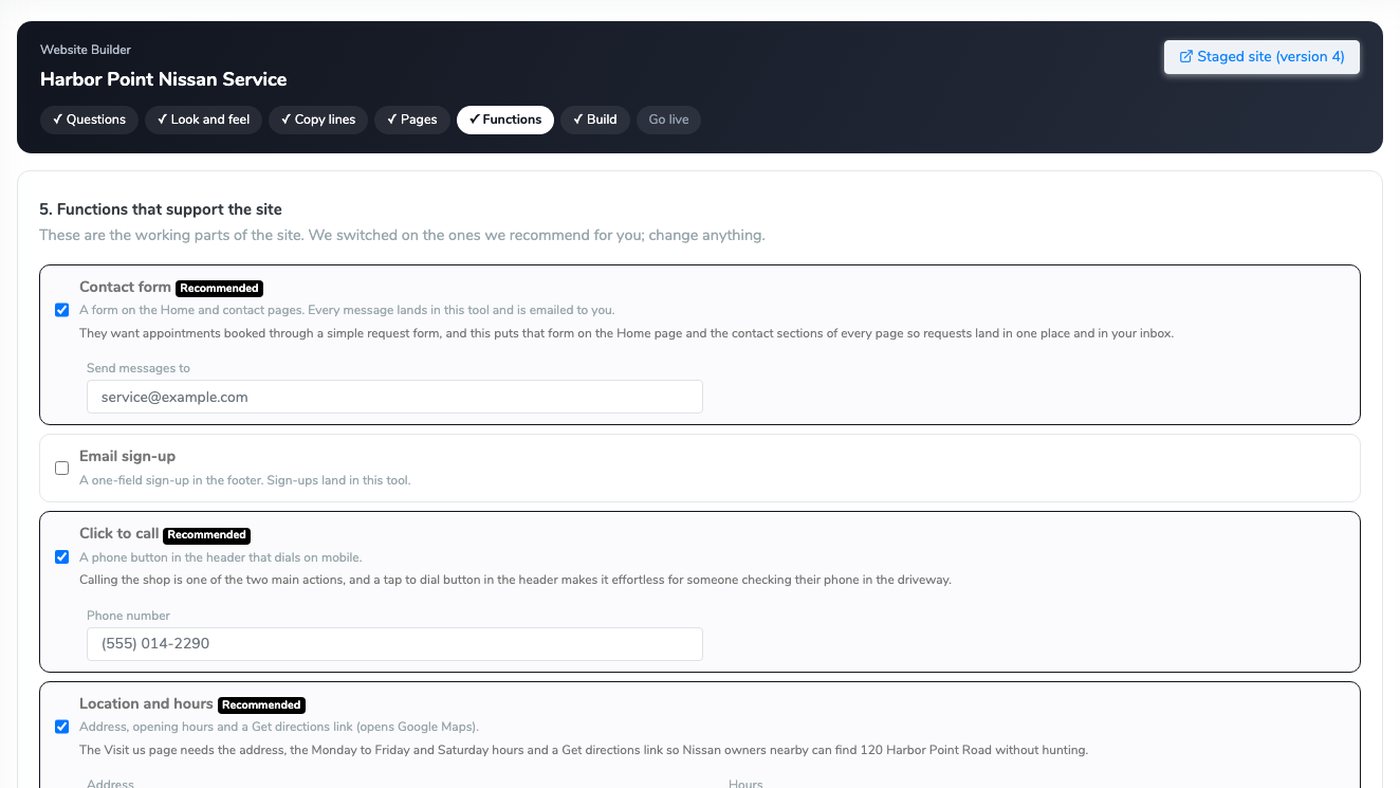Click the Location and hours heading
This screenshot has height=788, width=1400.
[146, 704]
